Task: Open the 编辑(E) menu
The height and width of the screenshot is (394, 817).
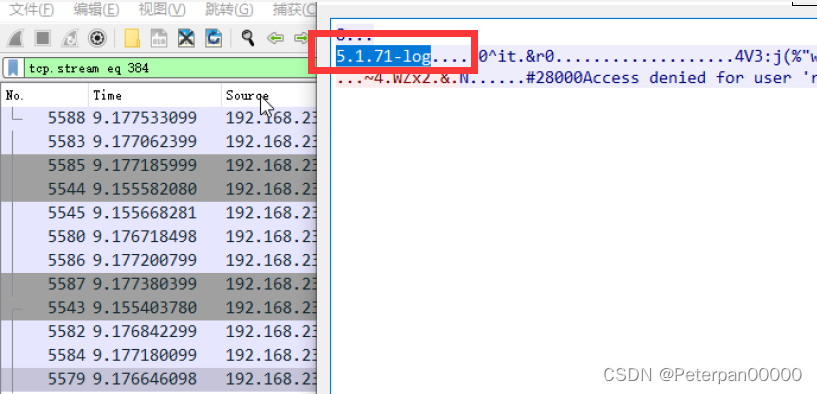Action: point(96,9)
